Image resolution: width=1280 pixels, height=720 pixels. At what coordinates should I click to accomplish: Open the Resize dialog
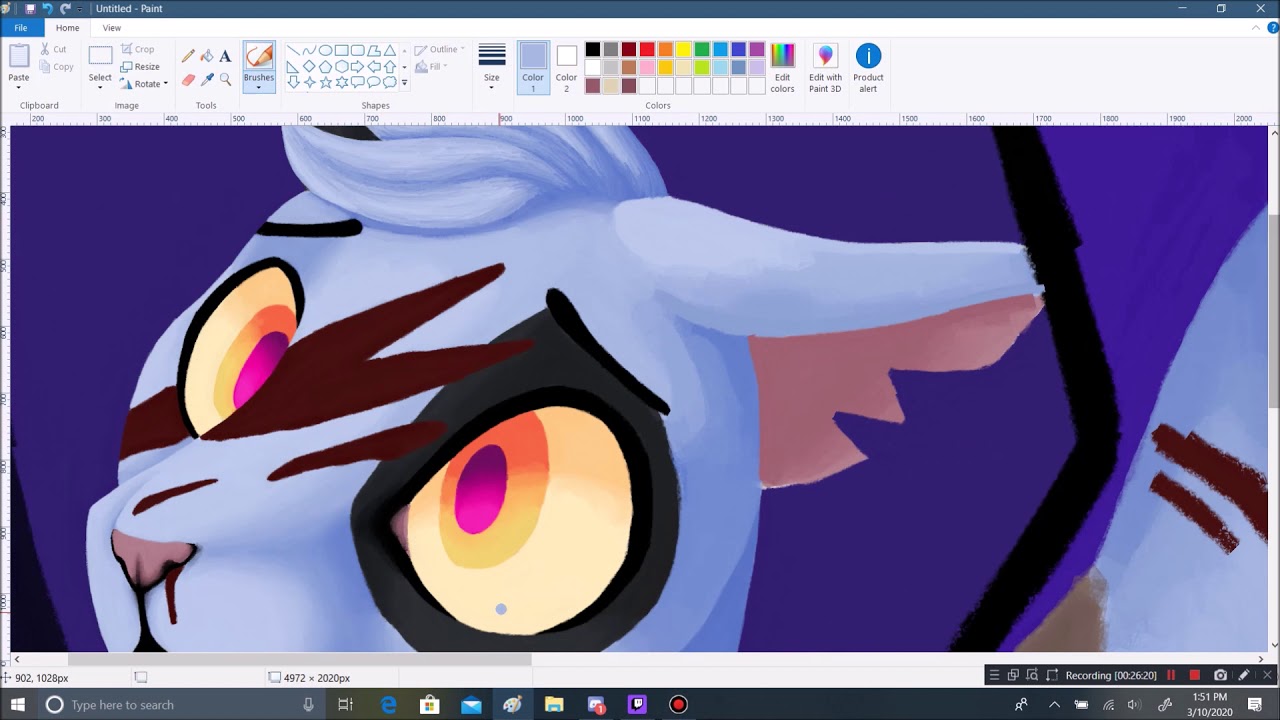140,67
